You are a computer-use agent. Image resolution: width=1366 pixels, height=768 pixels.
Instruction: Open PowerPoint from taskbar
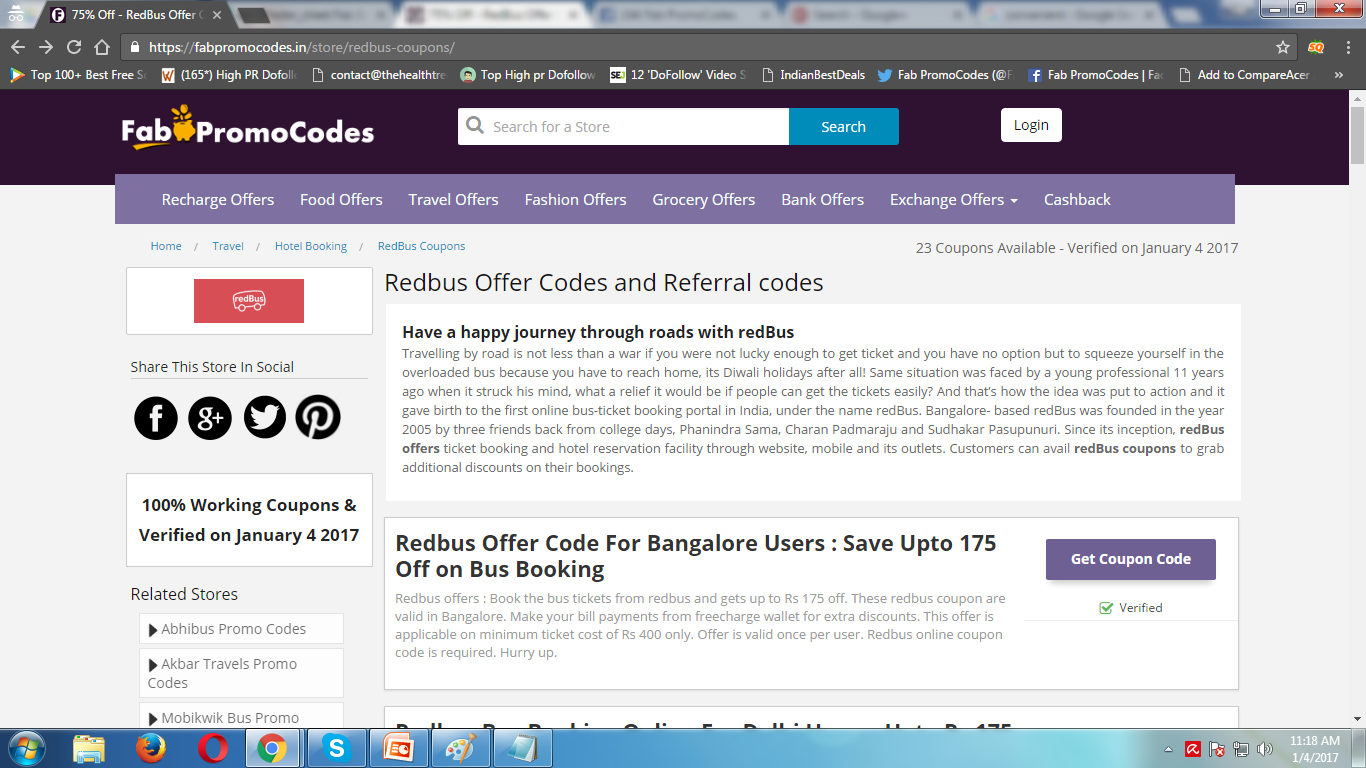pos(399,748)
